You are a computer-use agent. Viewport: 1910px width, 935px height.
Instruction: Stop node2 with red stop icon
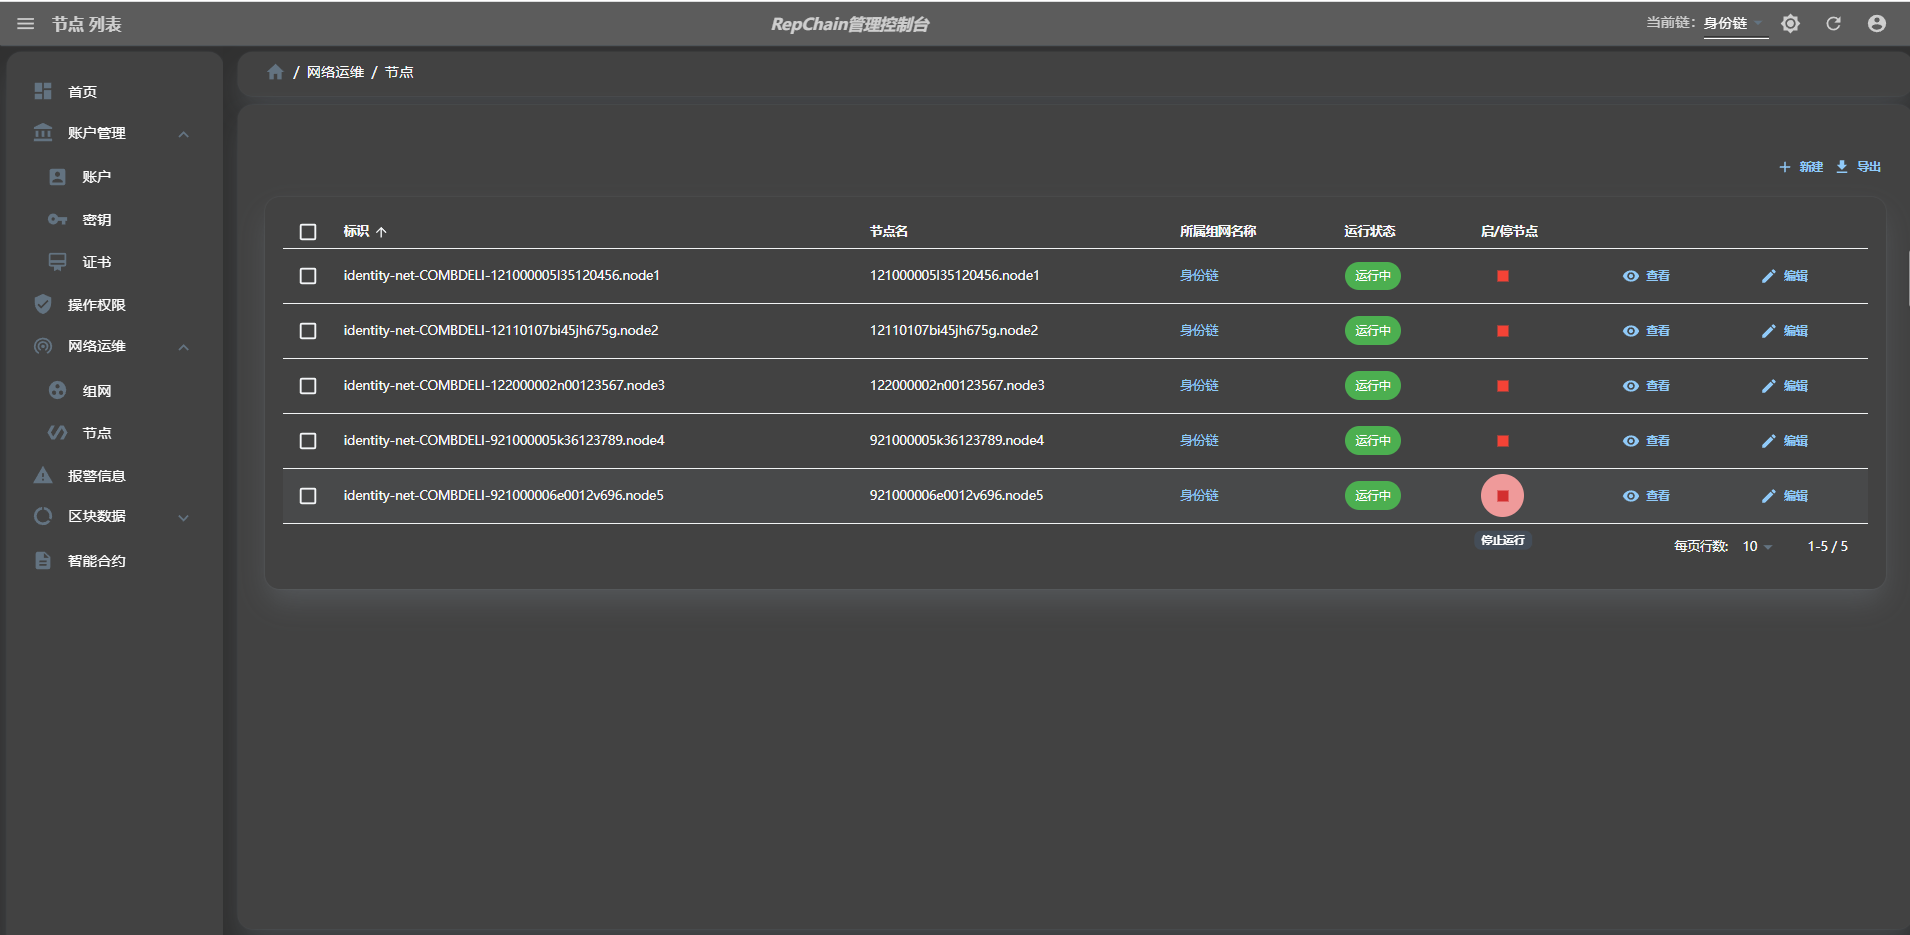pos(1502,331)
